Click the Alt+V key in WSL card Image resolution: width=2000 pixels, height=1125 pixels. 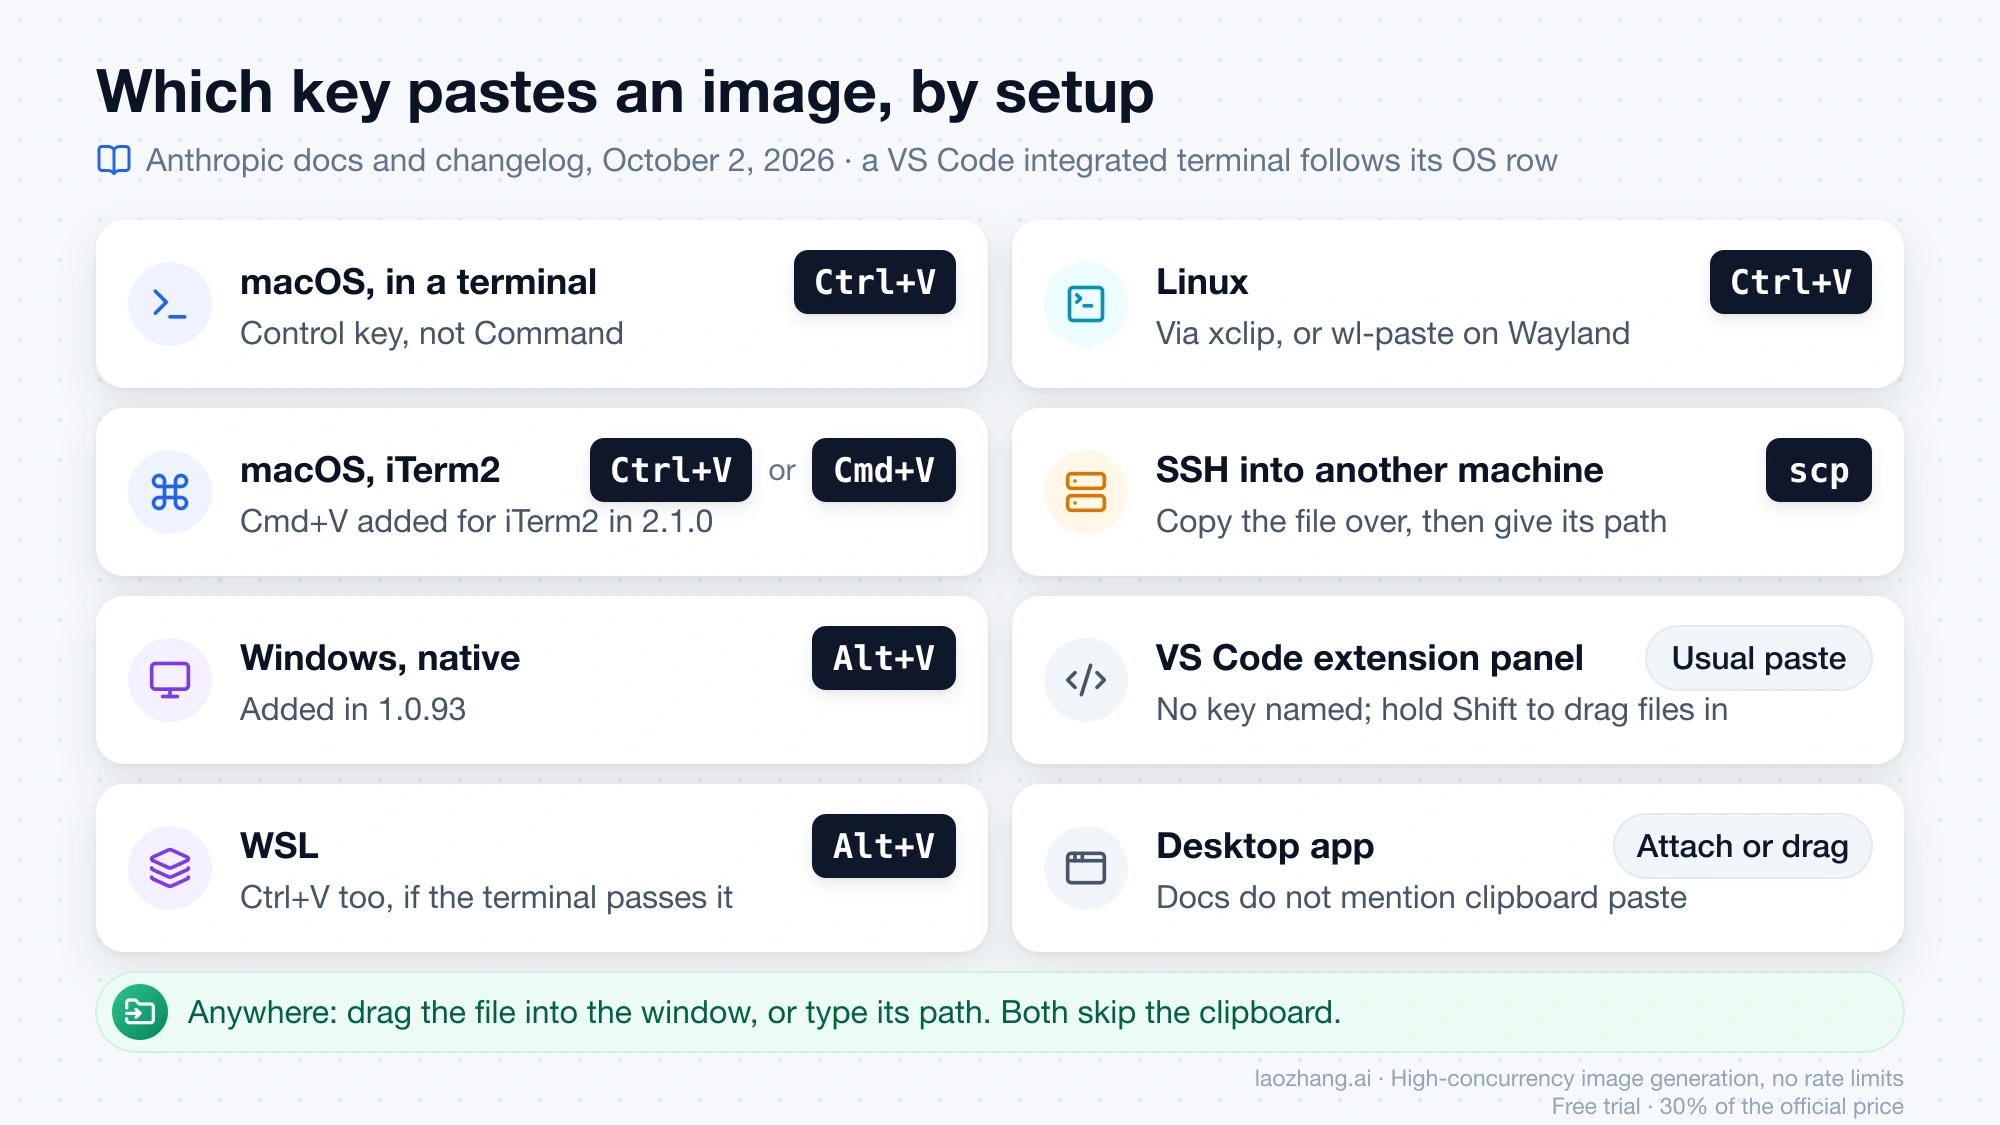tap(884, 846)
